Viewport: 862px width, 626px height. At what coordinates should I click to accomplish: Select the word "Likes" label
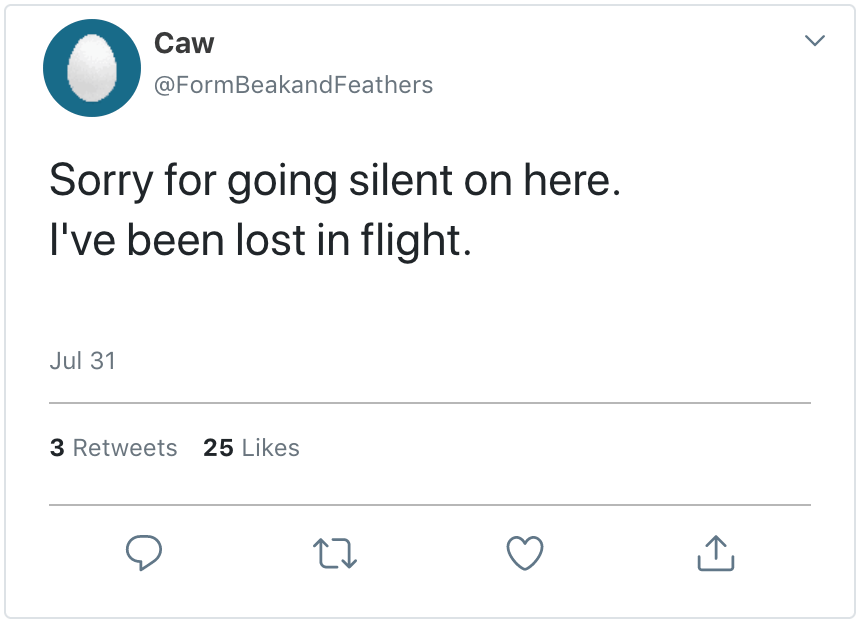point(270,448)
